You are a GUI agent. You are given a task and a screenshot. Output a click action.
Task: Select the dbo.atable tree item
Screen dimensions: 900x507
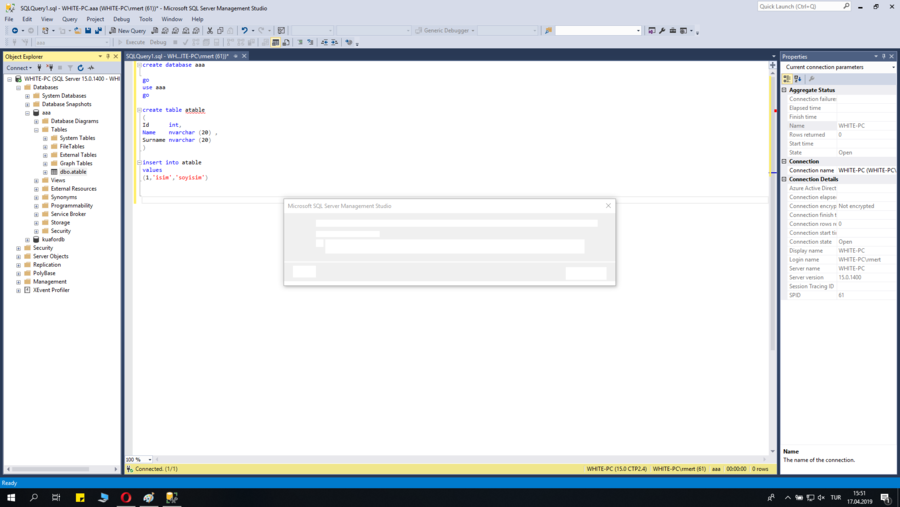(x=73, y=172)
